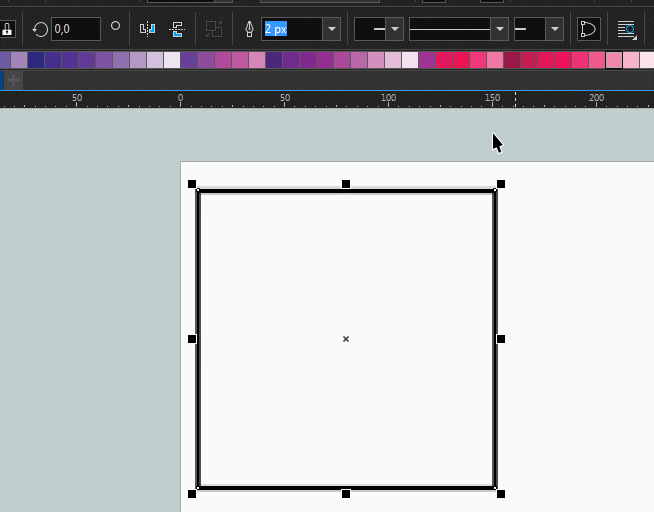The width and height of the screenshot is (654, 512).
Task: Open the outline width dropdown arrow
Action: (x=331, y=29)
